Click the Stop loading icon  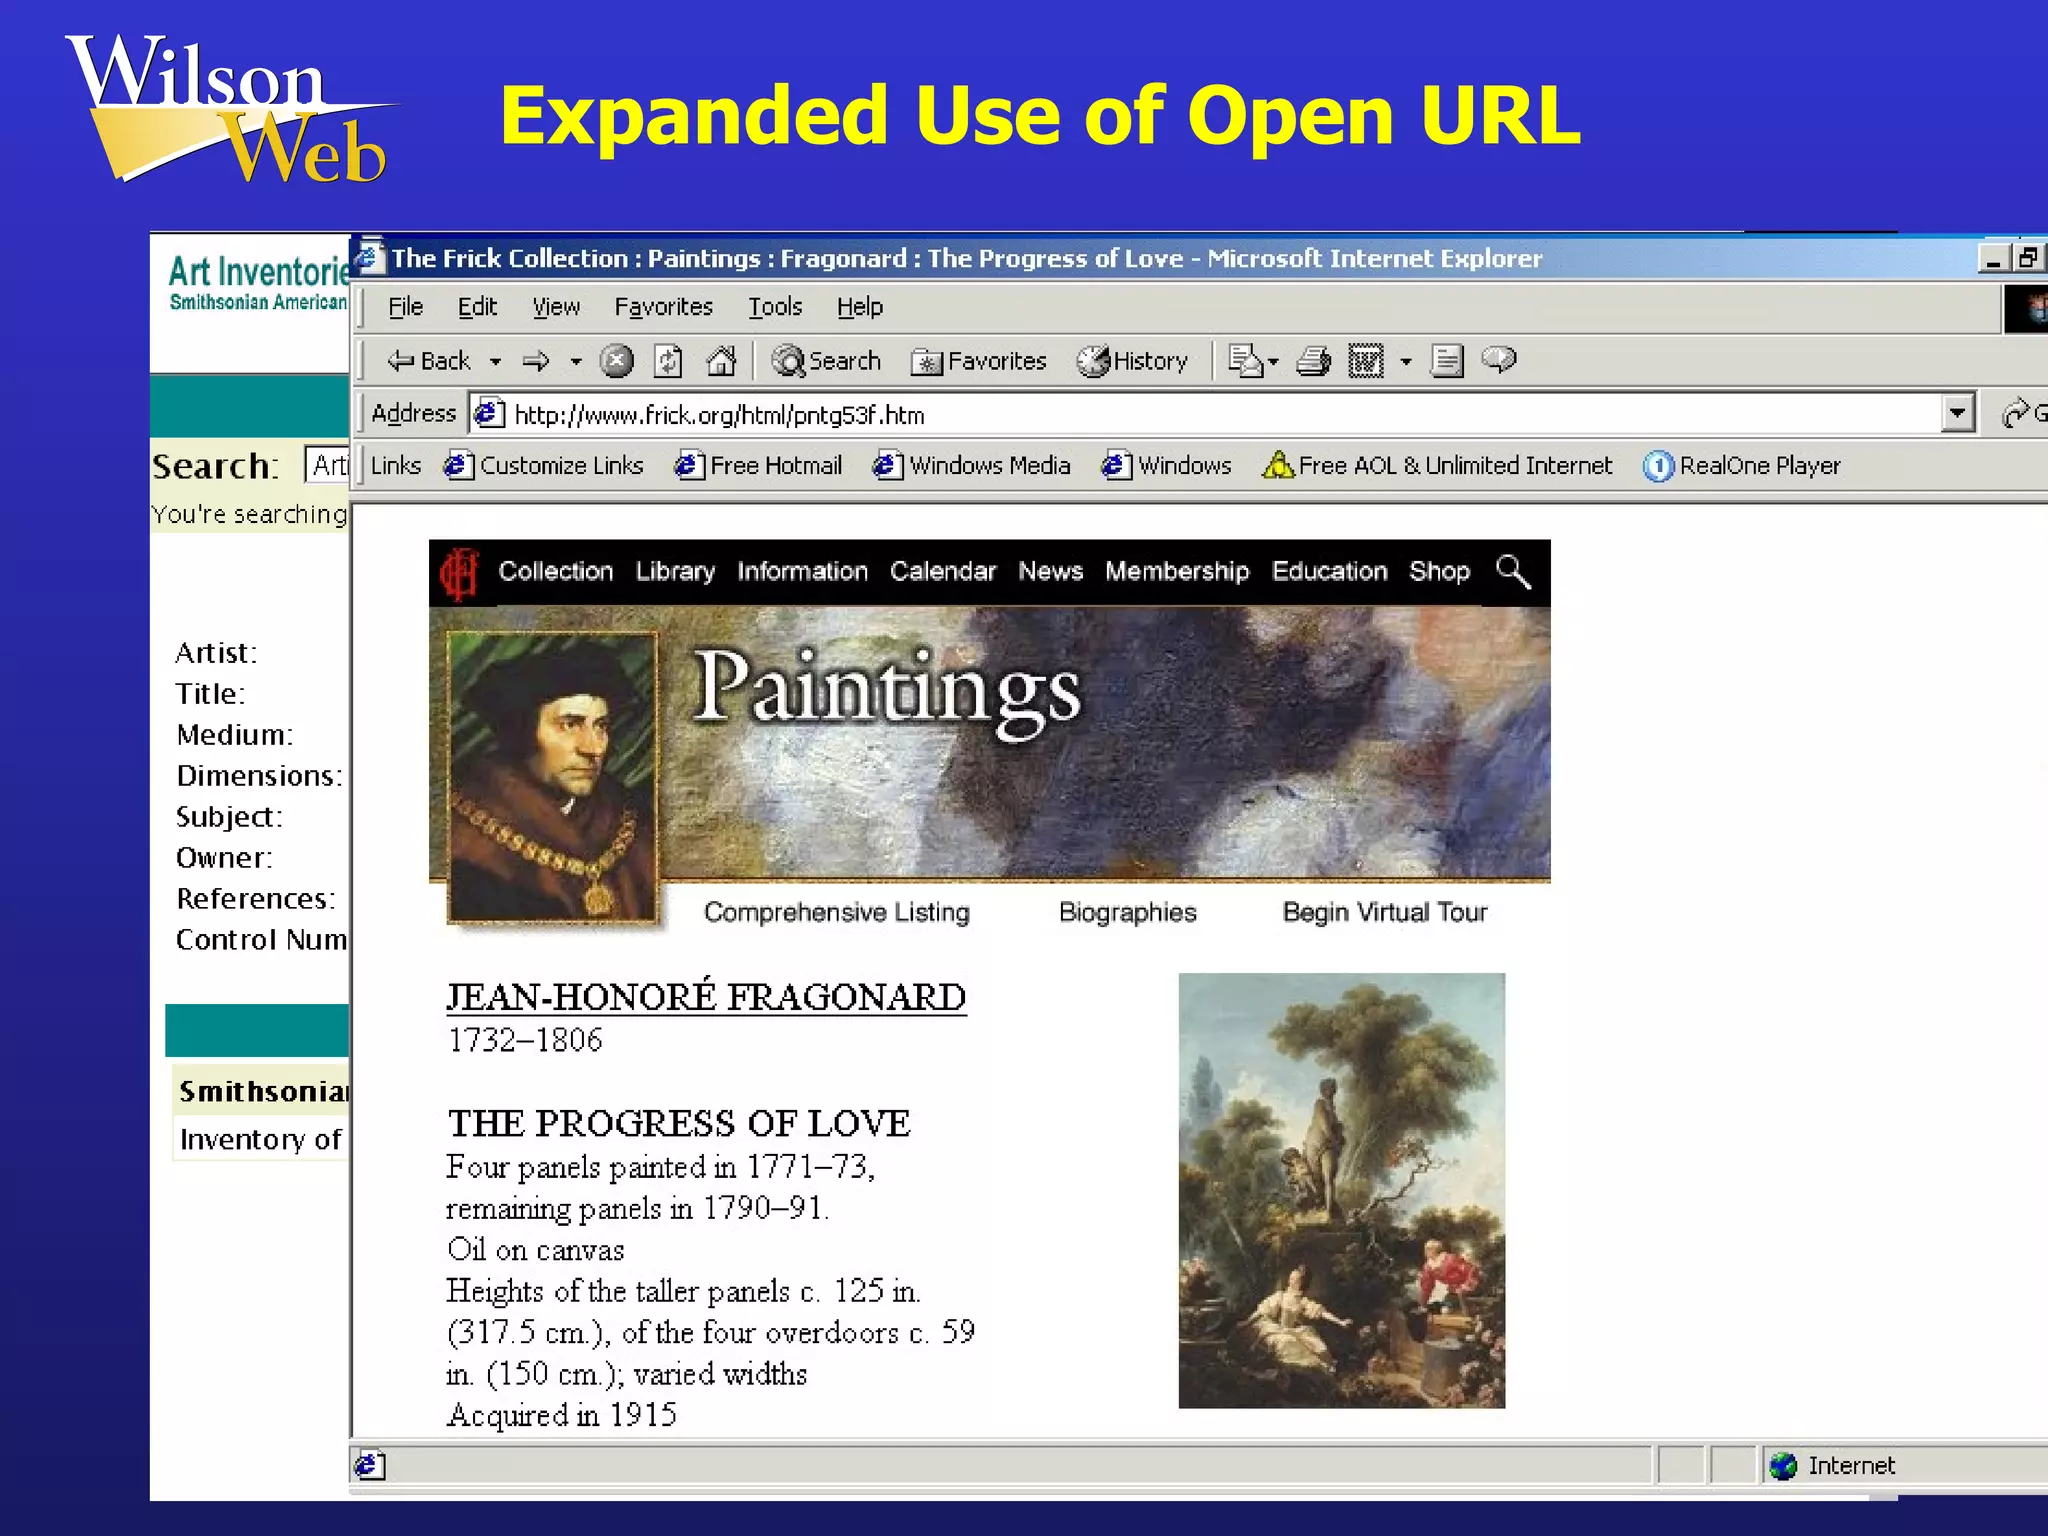(x=617, y=361)
